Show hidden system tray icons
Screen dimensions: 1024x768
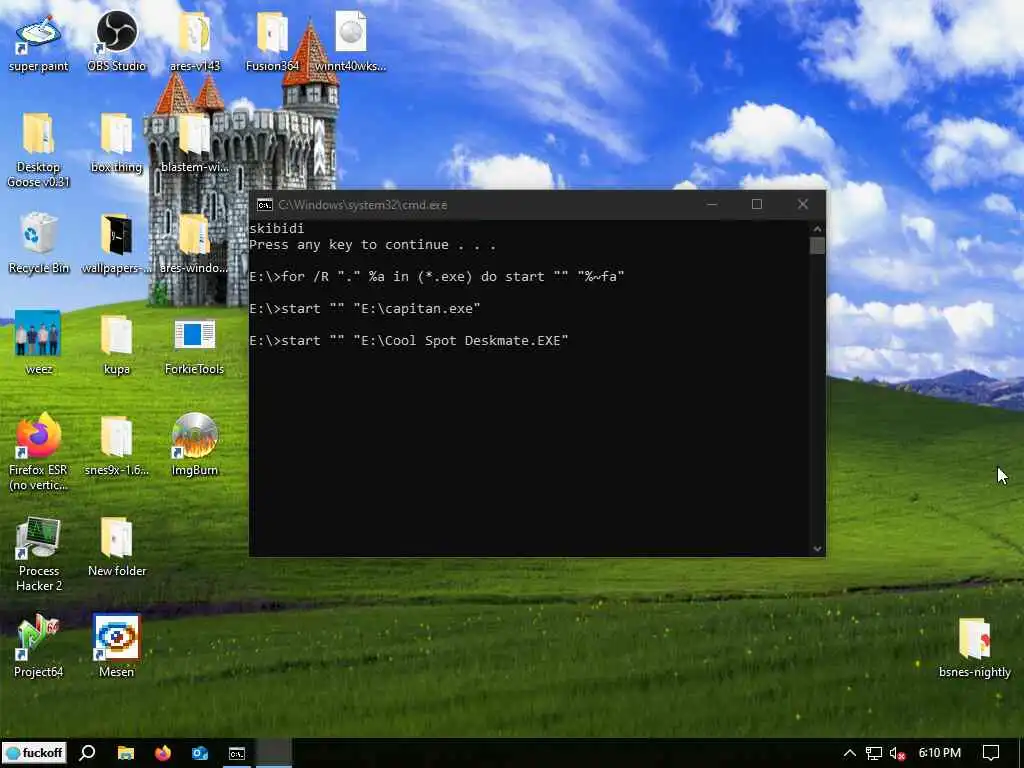coord(849,753)
